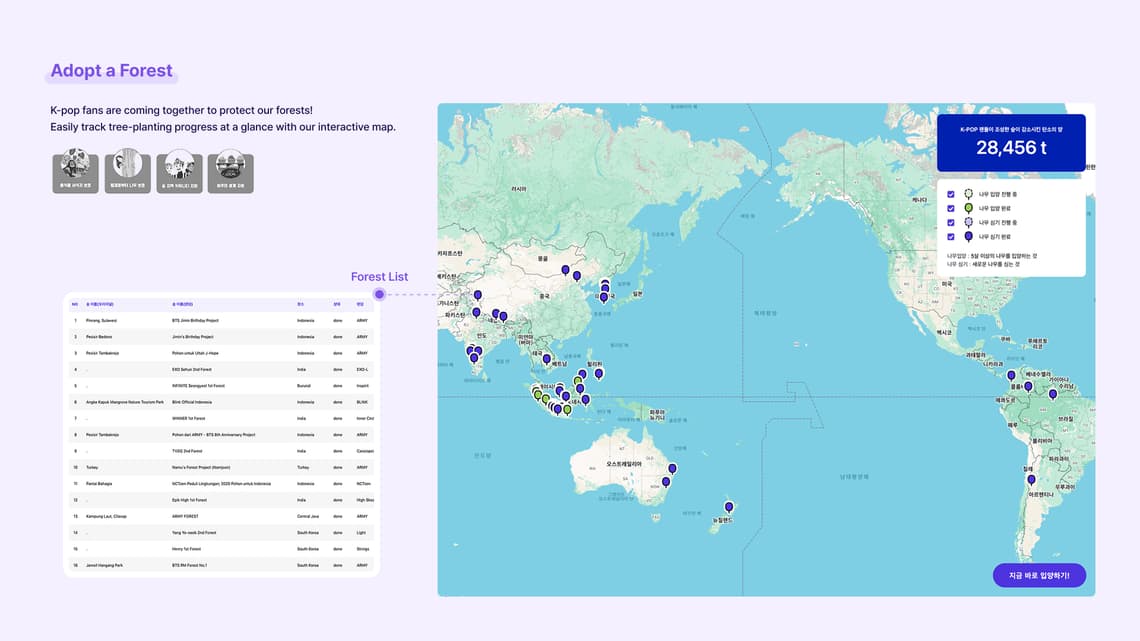Select the map pin over Thailand
1140x641 pixels.
[x=547, y=359]
